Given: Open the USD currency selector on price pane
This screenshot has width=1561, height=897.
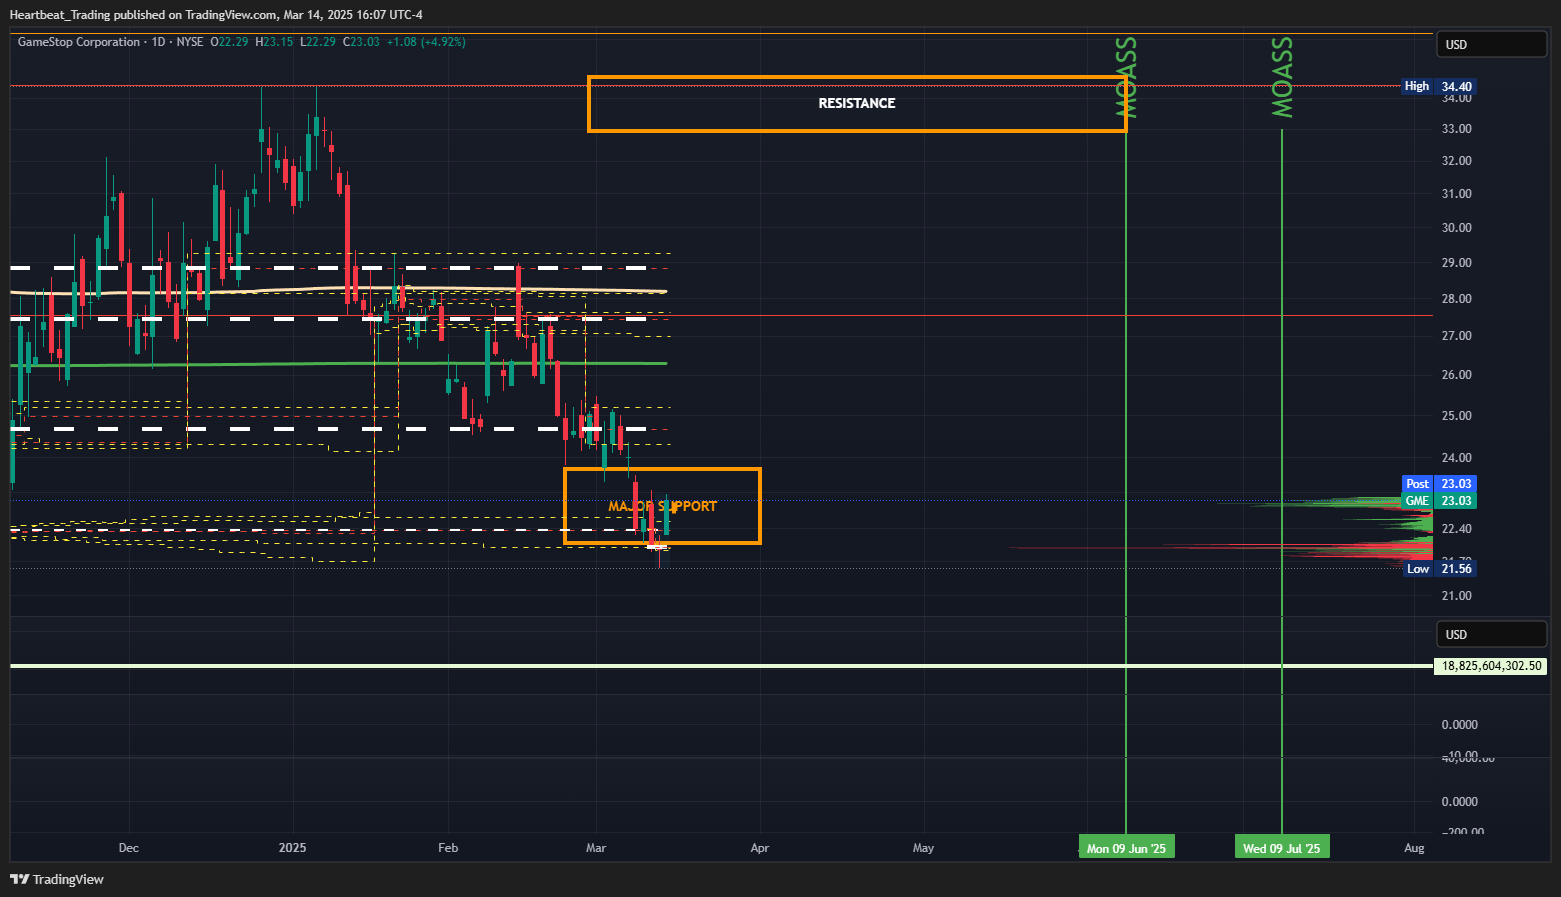Looking at the screenshot, I should tap(1492, 44).
